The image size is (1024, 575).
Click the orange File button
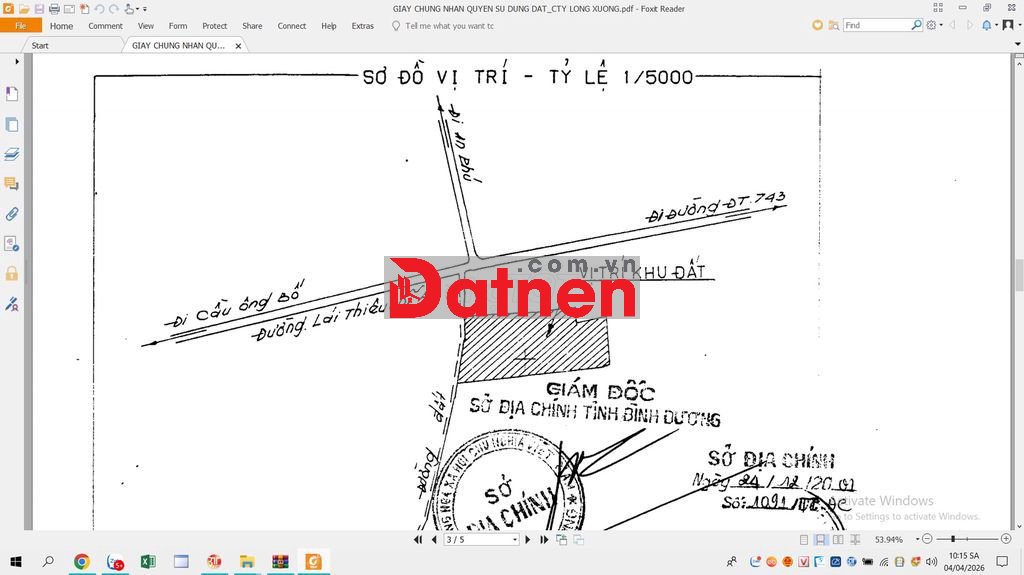(x=20, y=26)
